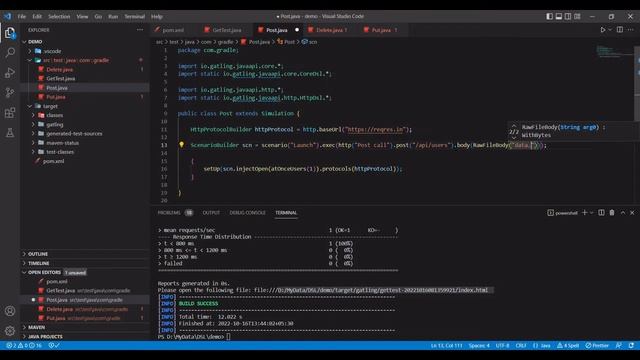This screenshot has width=640, height=360.
Task: Open pom.xml in the explorer tree
Action: pos(53,161)
